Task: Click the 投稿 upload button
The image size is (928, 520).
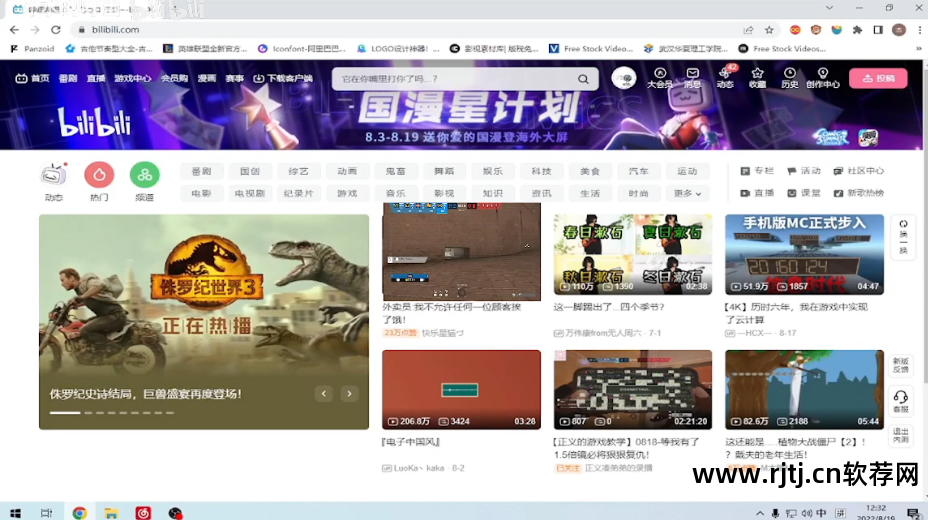Action: [878, 78]
